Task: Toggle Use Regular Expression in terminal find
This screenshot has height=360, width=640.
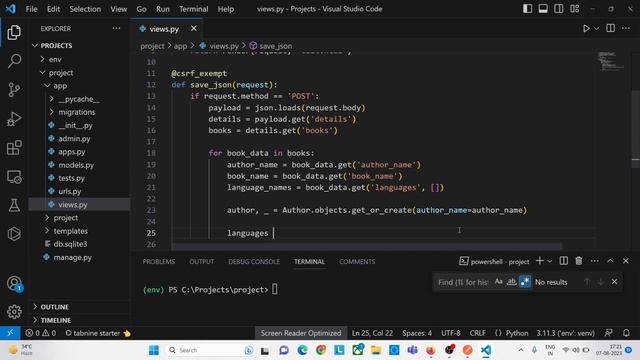Action: click(525, 282)
